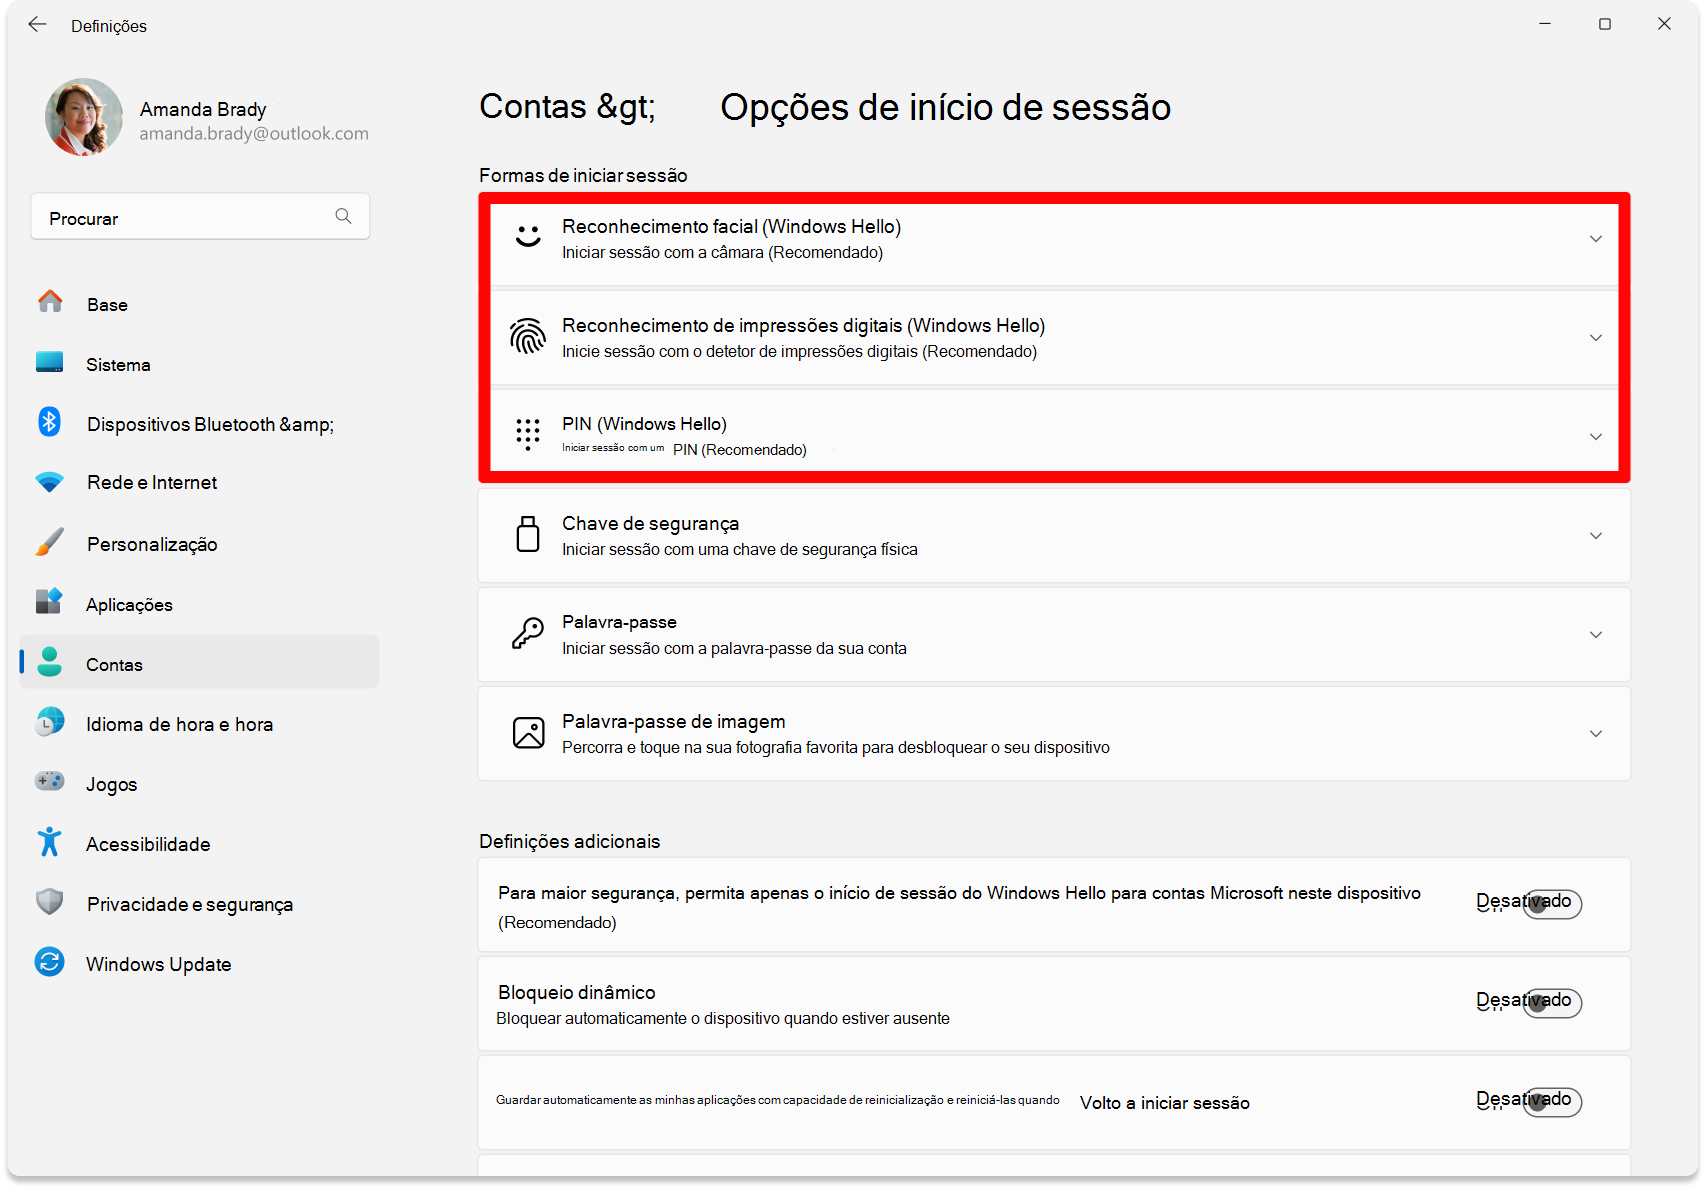This screenshot has height=1188, width=1704.
Task: Click 'Formas de iniciar sessão' heading
Action: coord(583,175)
